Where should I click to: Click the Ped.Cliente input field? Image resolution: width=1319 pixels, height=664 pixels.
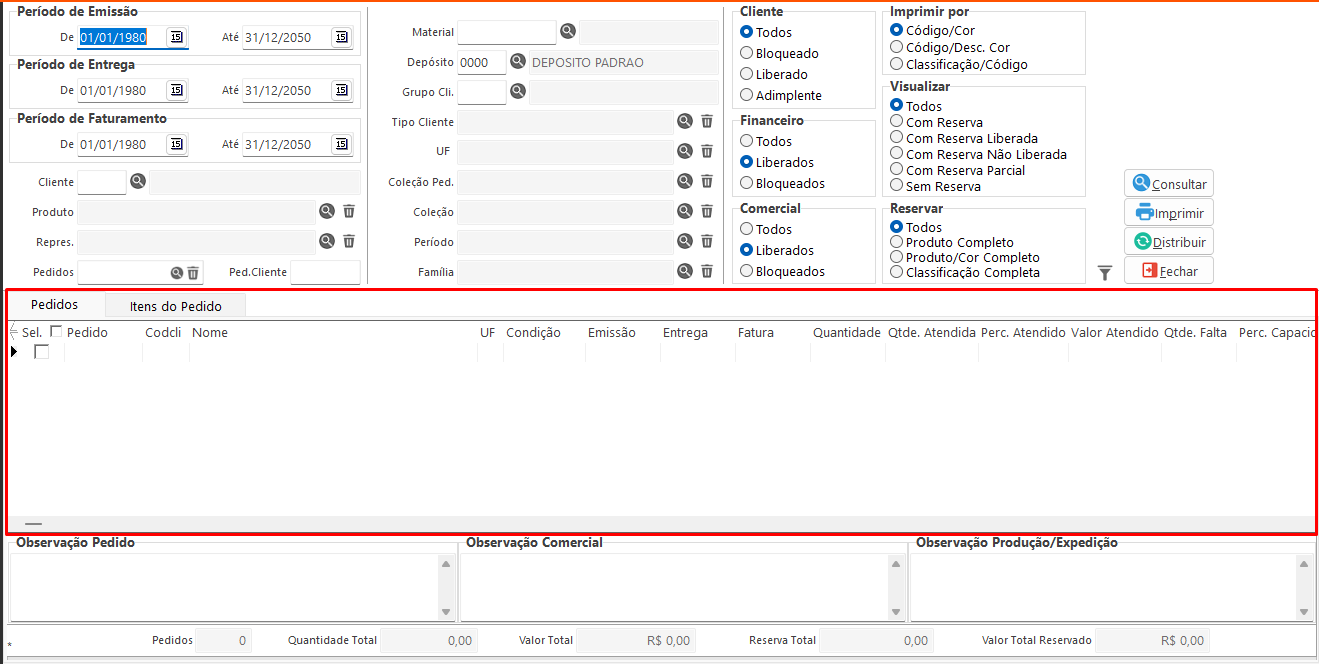324,272
